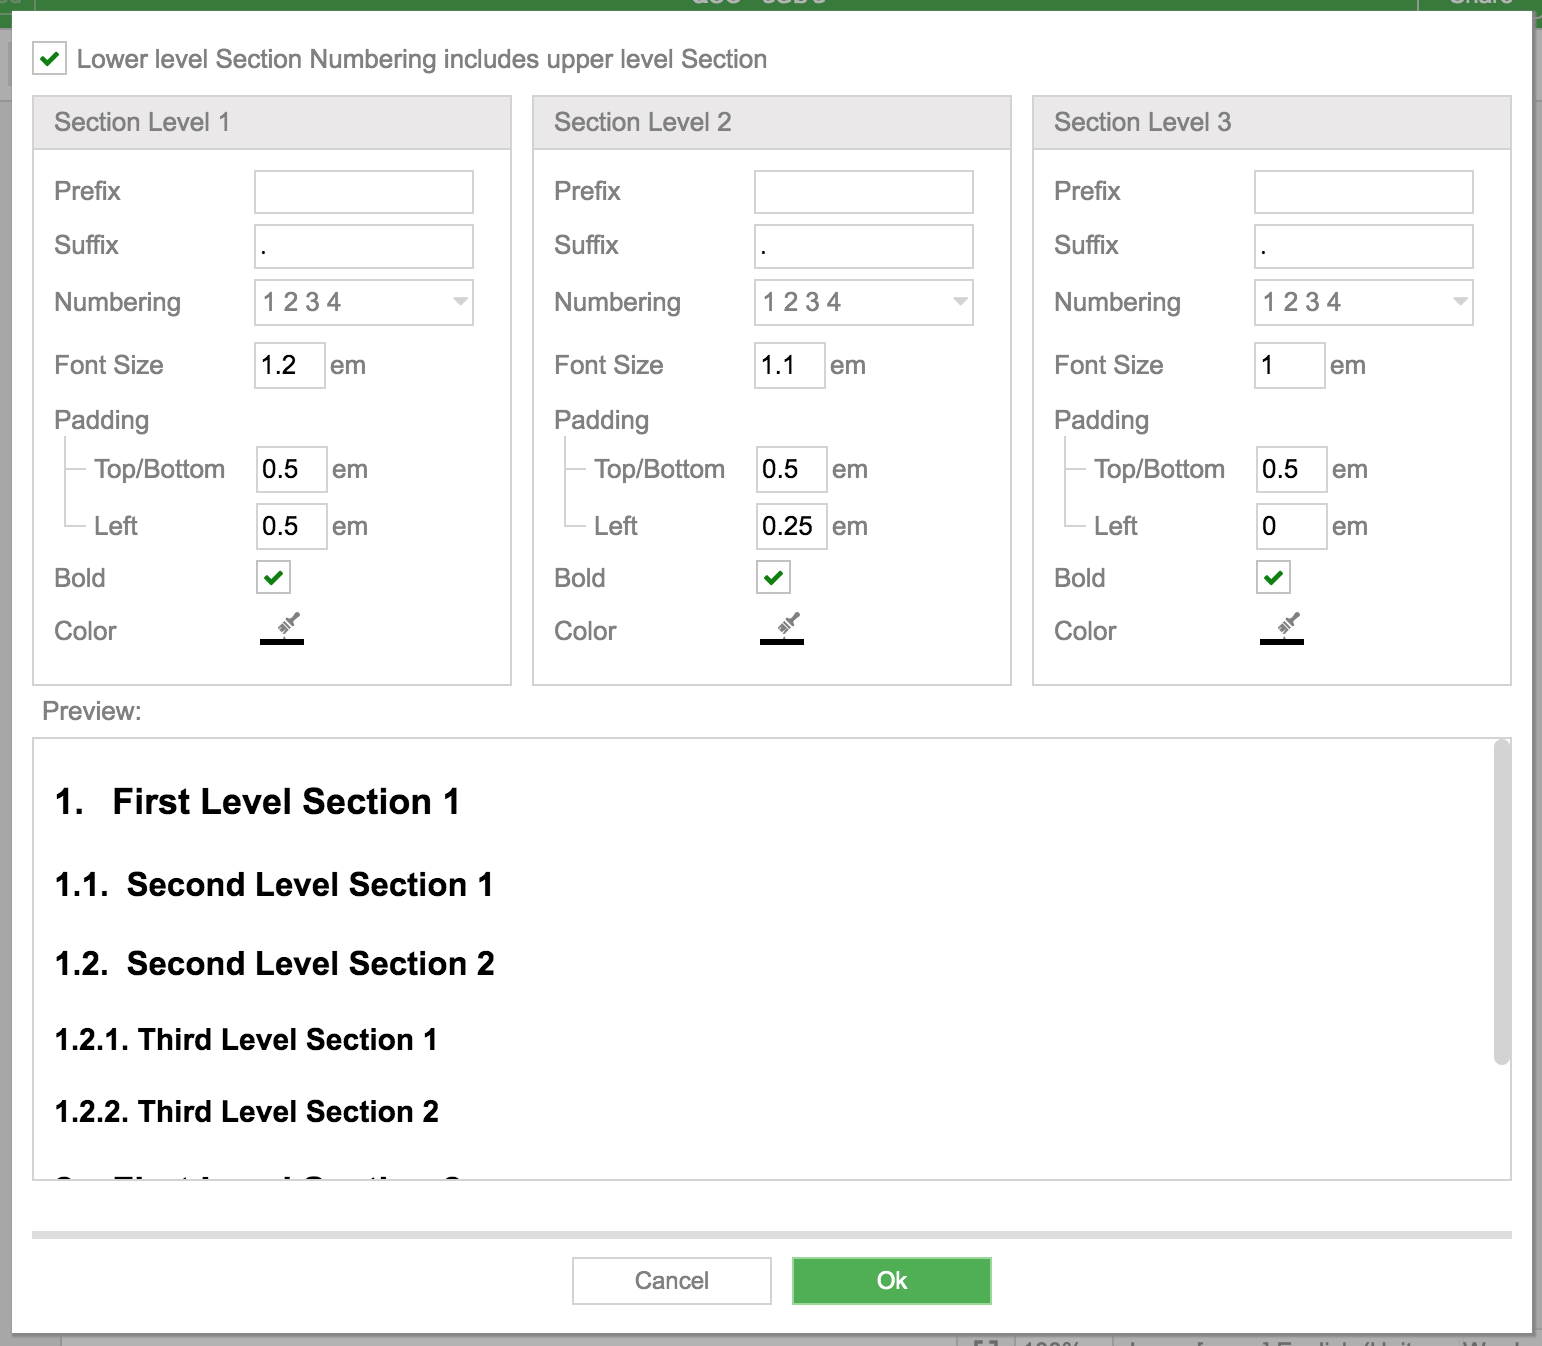The image size is (1542, 1346).
Task: Click the 'Section Level 1' panel header
Action: 272,123
